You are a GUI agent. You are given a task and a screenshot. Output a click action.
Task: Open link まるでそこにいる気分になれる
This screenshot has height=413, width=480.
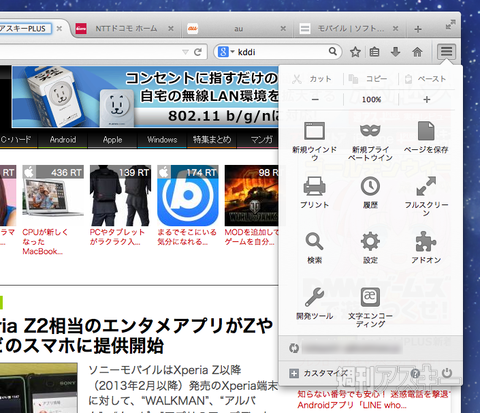[187, 237]
